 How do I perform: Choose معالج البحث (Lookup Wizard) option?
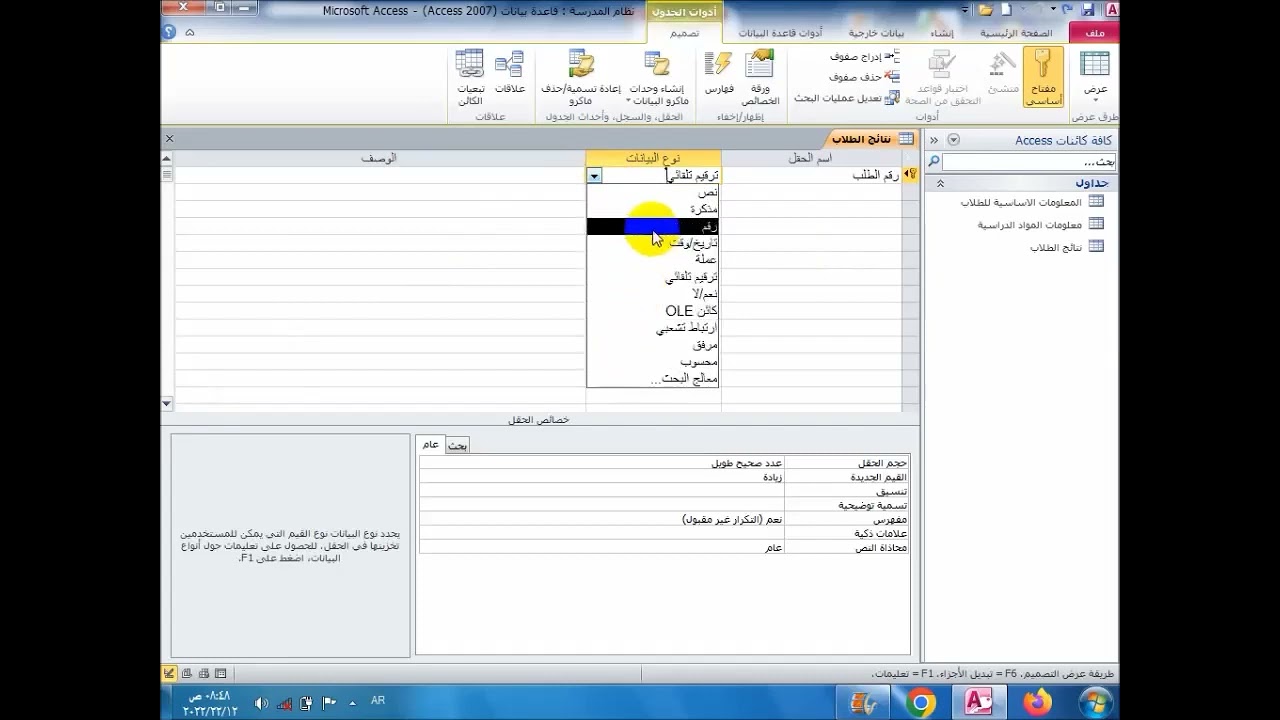point(653,379)
